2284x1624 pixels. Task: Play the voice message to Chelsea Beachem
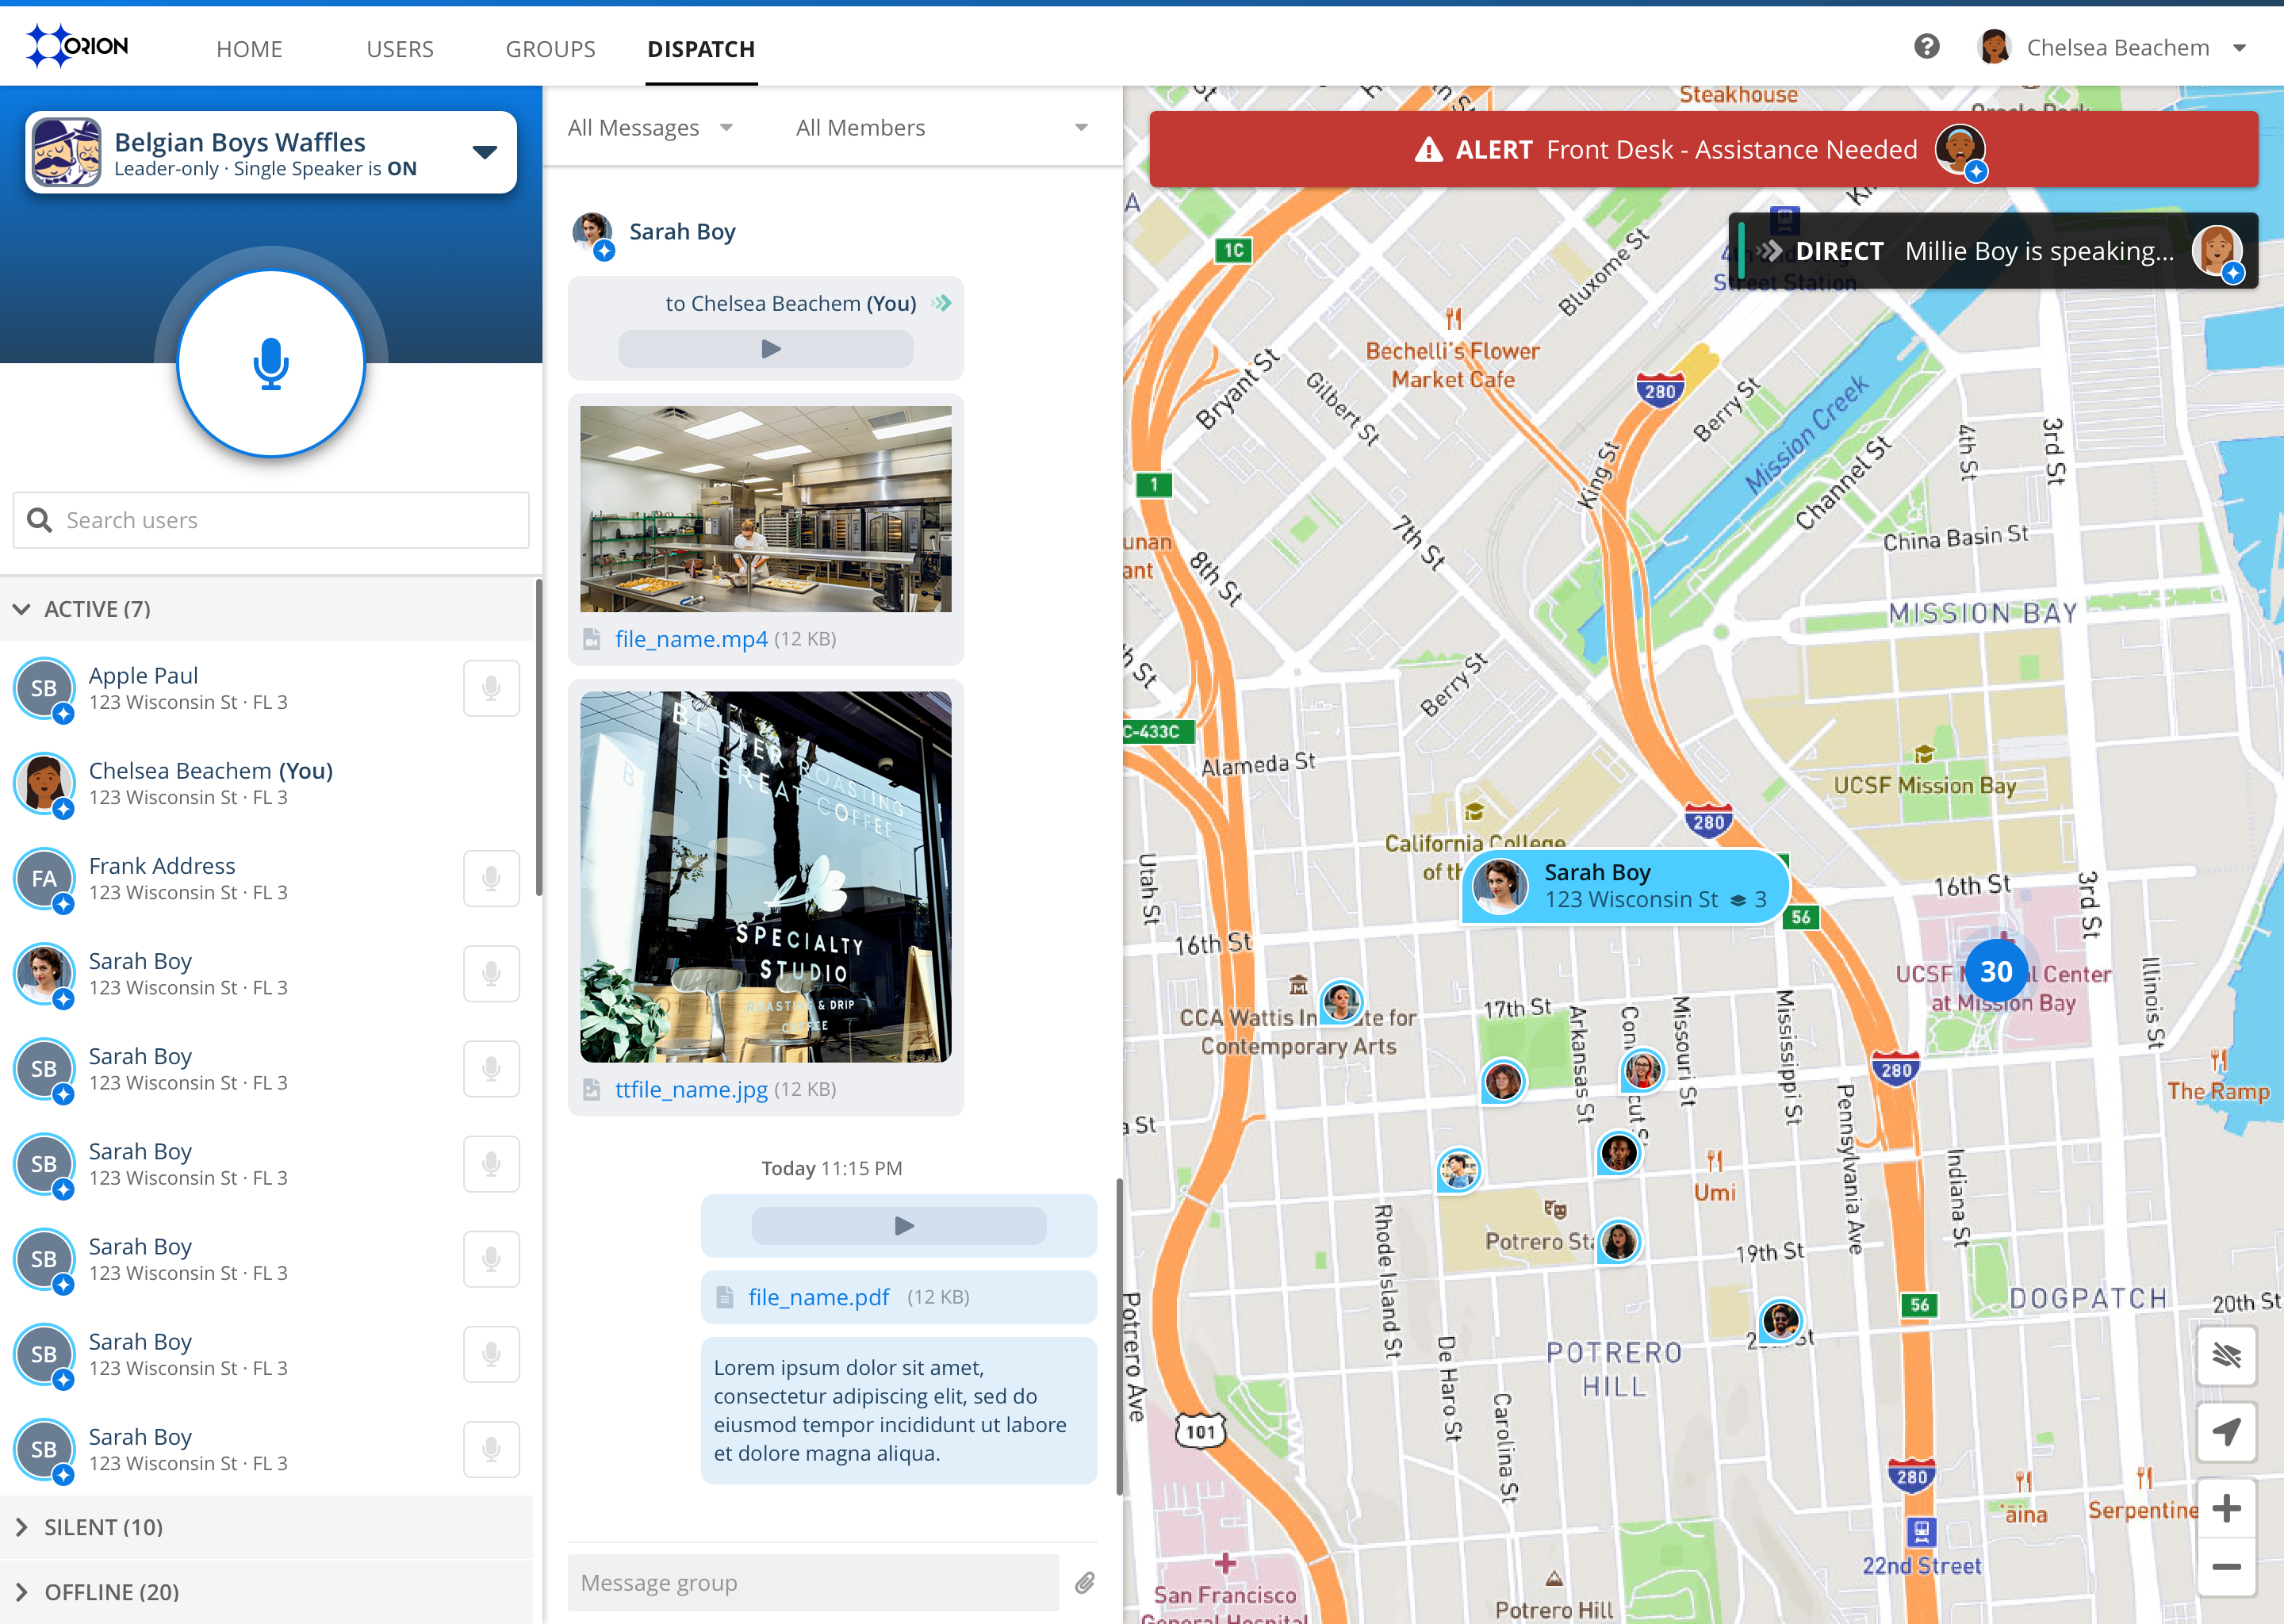click(x=766, y=349)
